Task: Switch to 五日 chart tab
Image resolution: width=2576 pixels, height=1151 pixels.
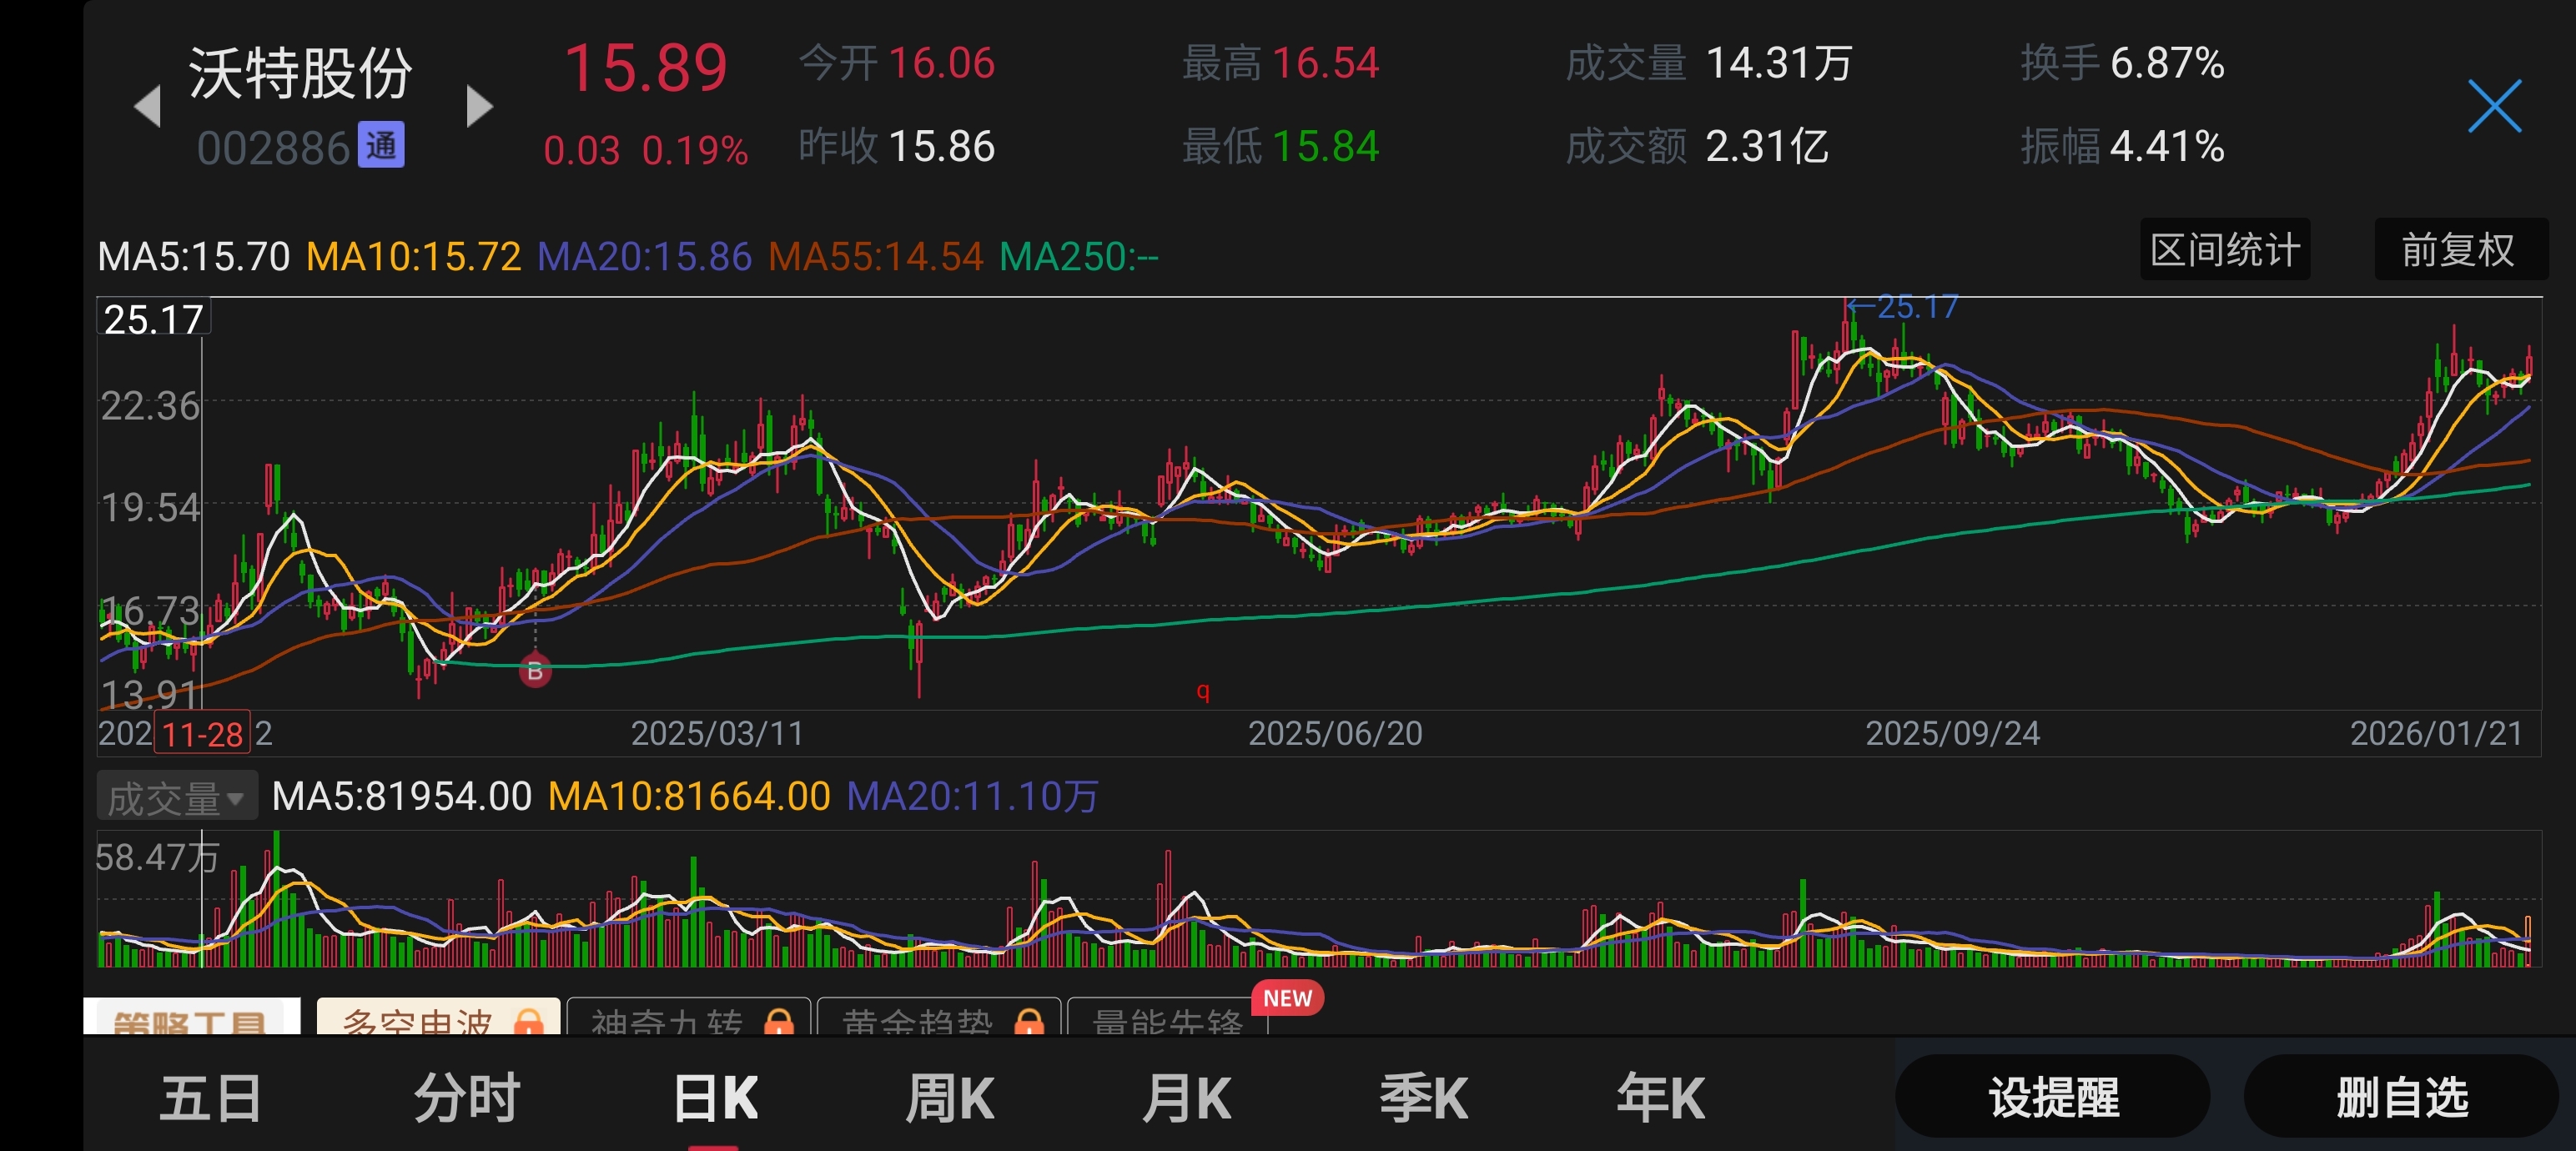Action: [211, 1098]
